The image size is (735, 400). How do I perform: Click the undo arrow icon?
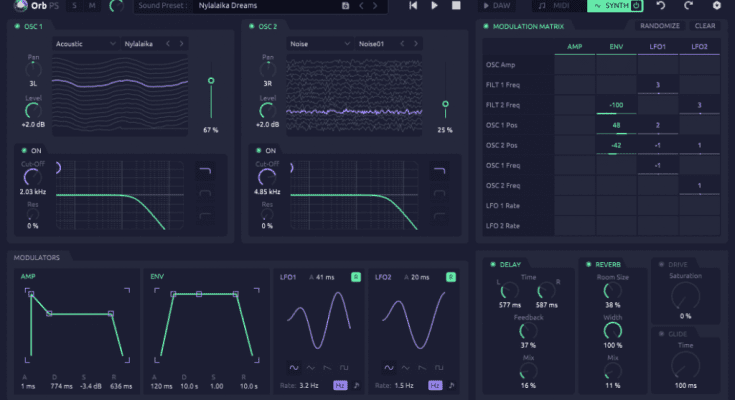pos(661,6)
